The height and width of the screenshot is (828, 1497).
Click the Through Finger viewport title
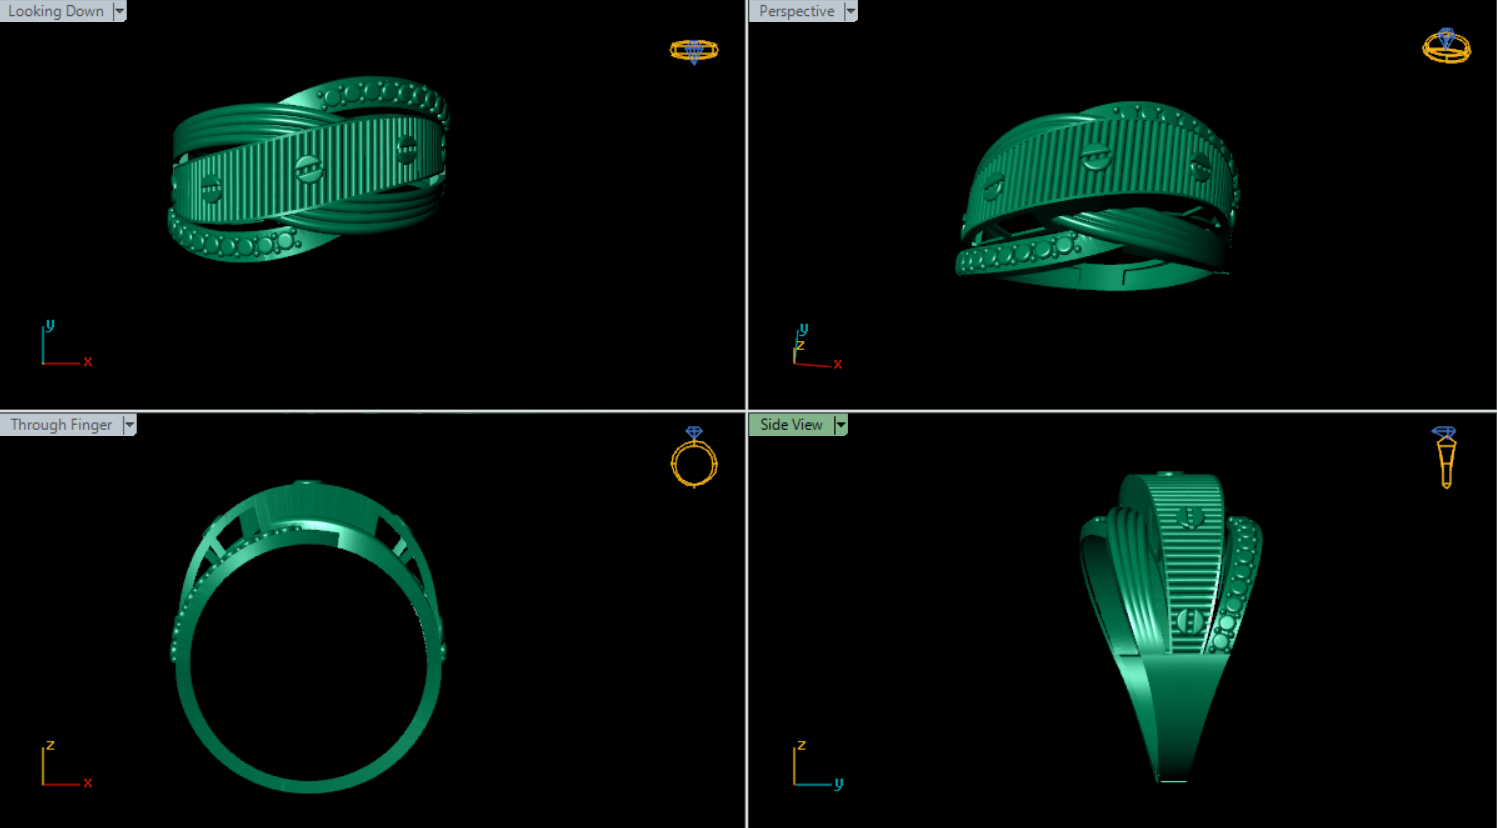[x=61, y=425]
